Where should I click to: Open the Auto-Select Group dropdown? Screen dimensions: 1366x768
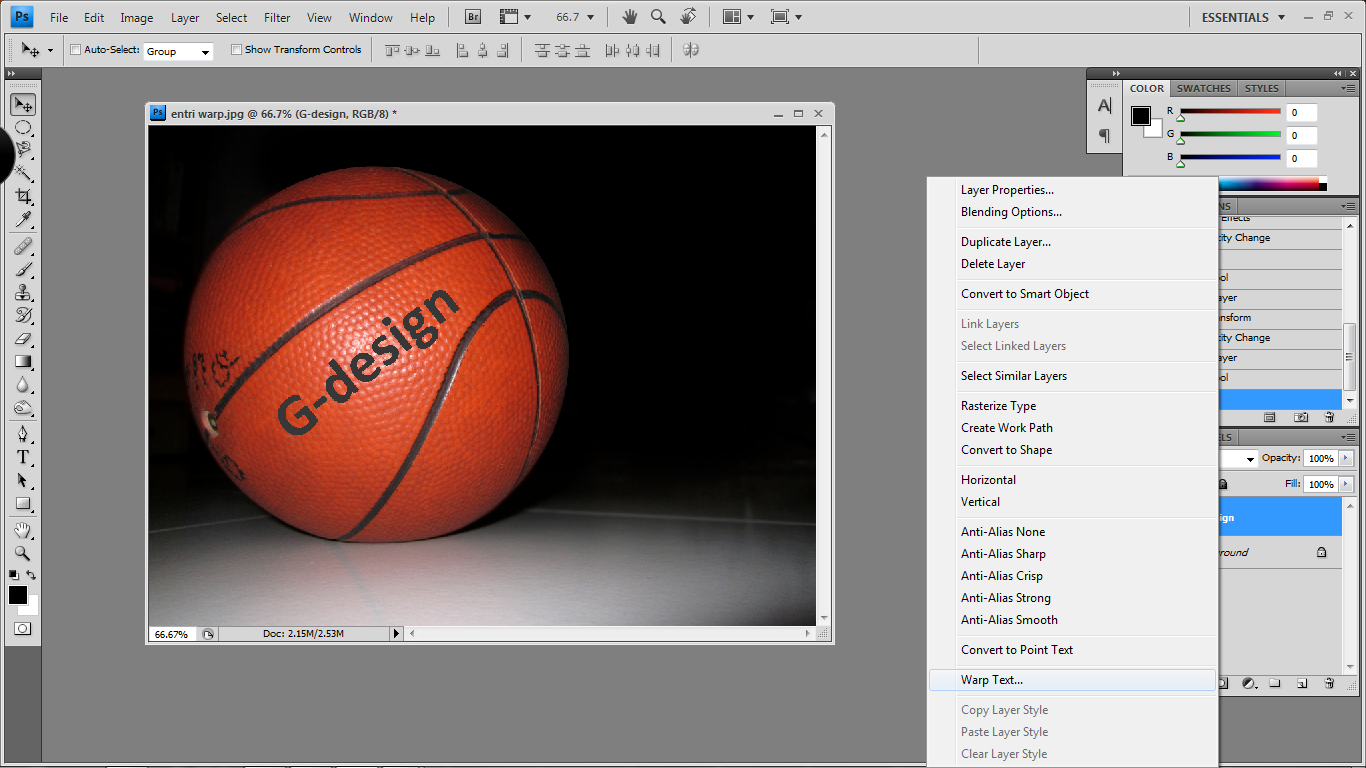point(179,51)
